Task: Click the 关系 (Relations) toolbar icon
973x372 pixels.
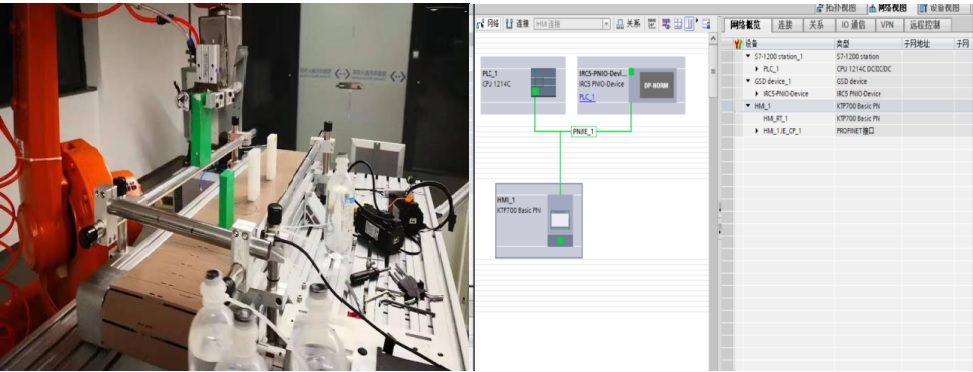Action: (629, 24)
